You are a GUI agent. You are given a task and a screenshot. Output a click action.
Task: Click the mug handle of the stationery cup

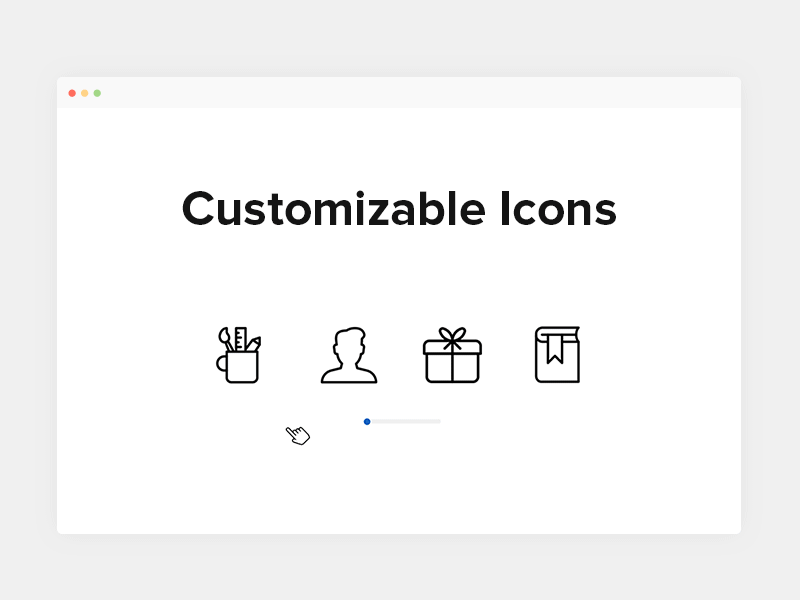(221, 363)
